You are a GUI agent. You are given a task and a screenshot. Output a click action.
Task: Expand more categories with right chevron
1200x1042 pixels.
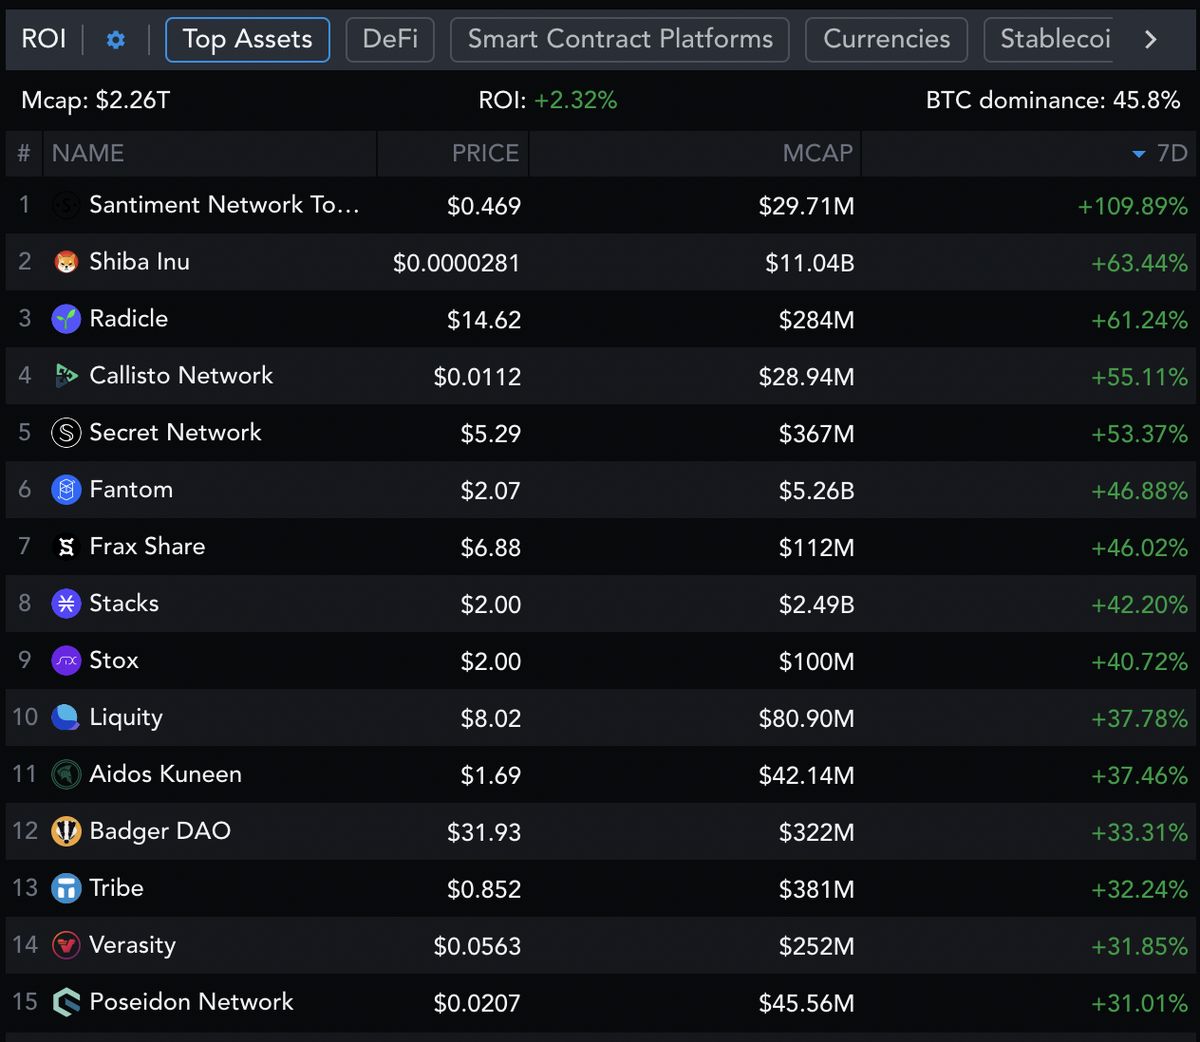click(1150, 40)
